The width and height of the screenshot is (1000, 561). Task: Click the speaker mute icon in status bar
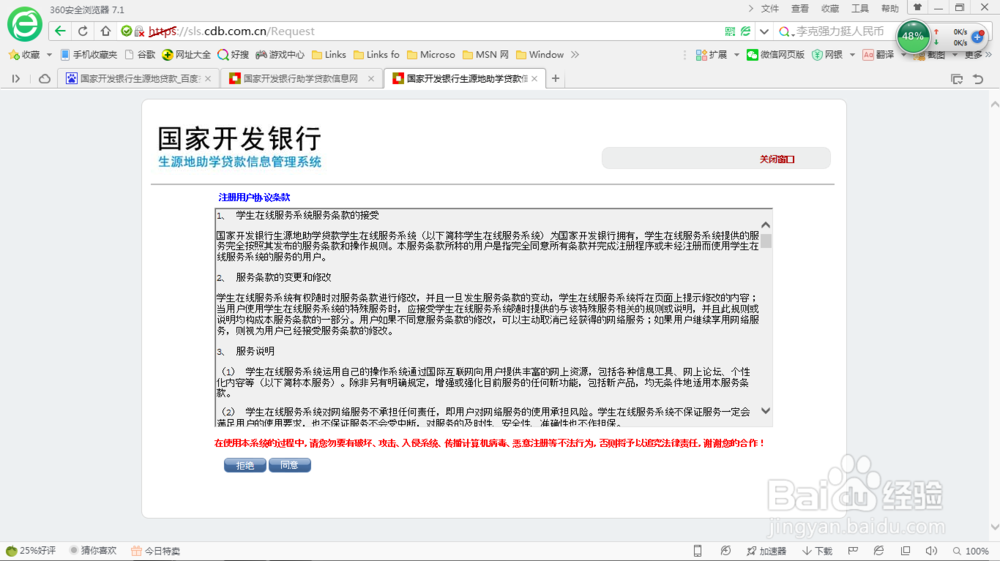(932, 551)
